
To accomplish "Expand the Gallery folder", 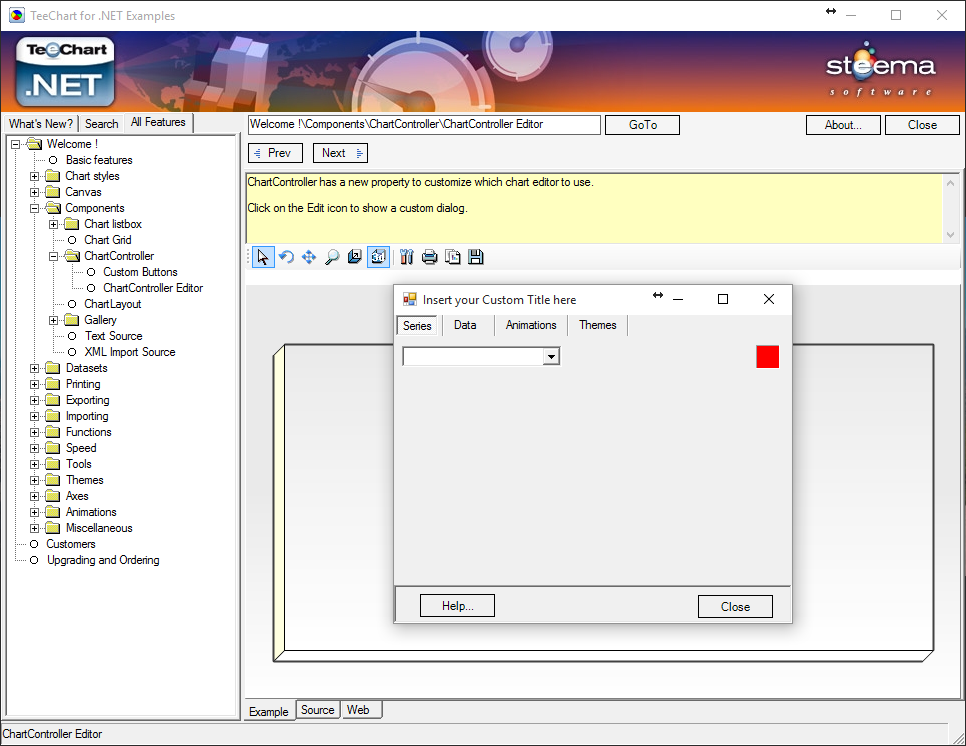I will (54, 320).
